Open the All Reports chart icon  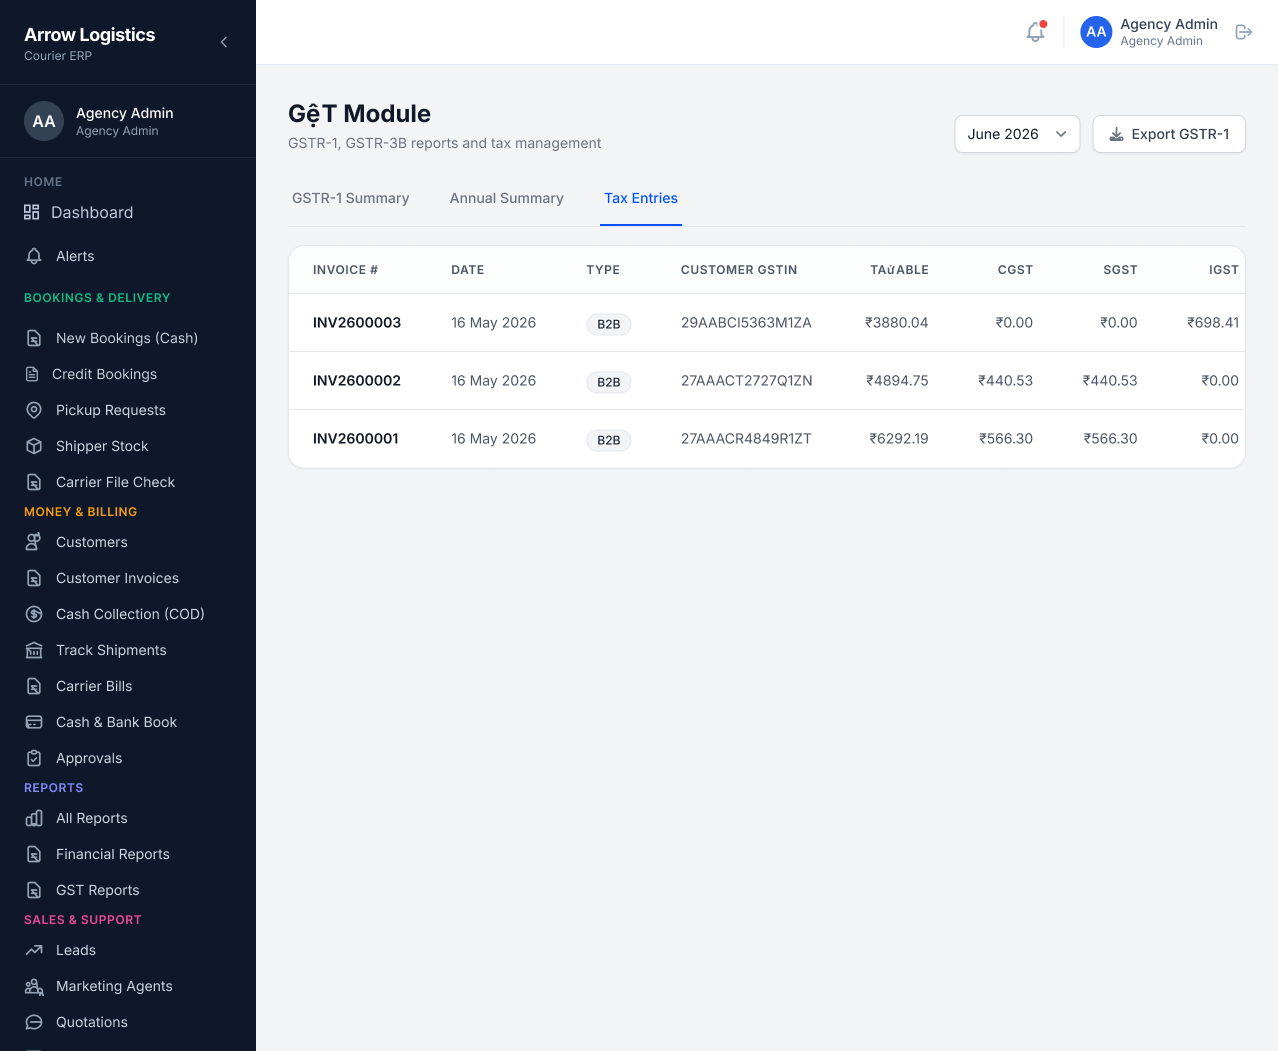(x=34, y=818)
